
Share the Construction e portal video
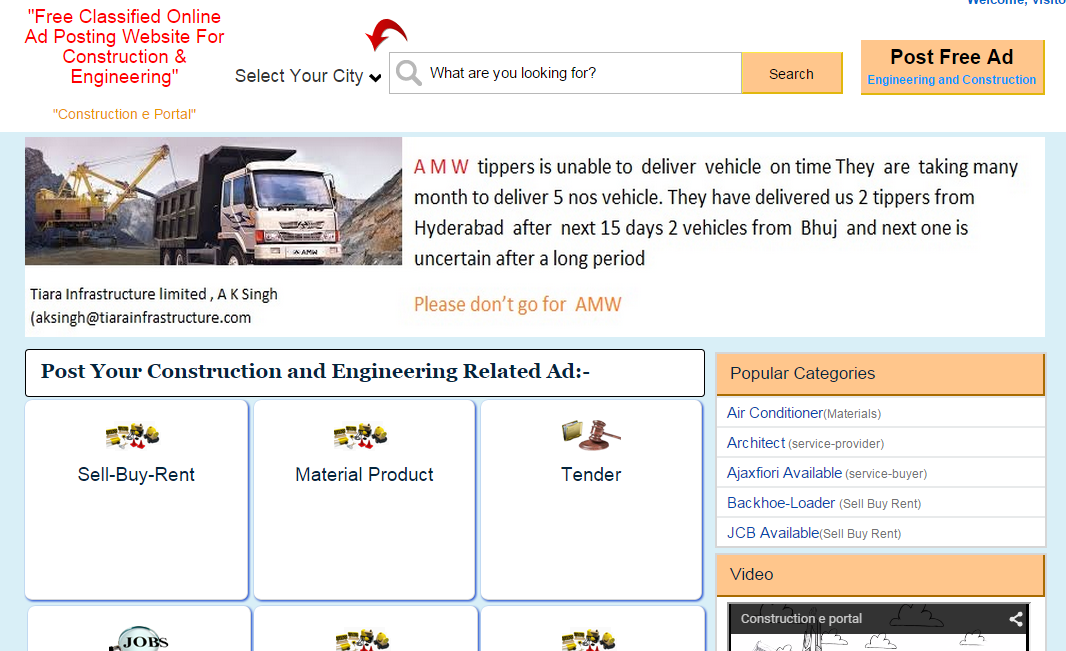coord(1016,619)
